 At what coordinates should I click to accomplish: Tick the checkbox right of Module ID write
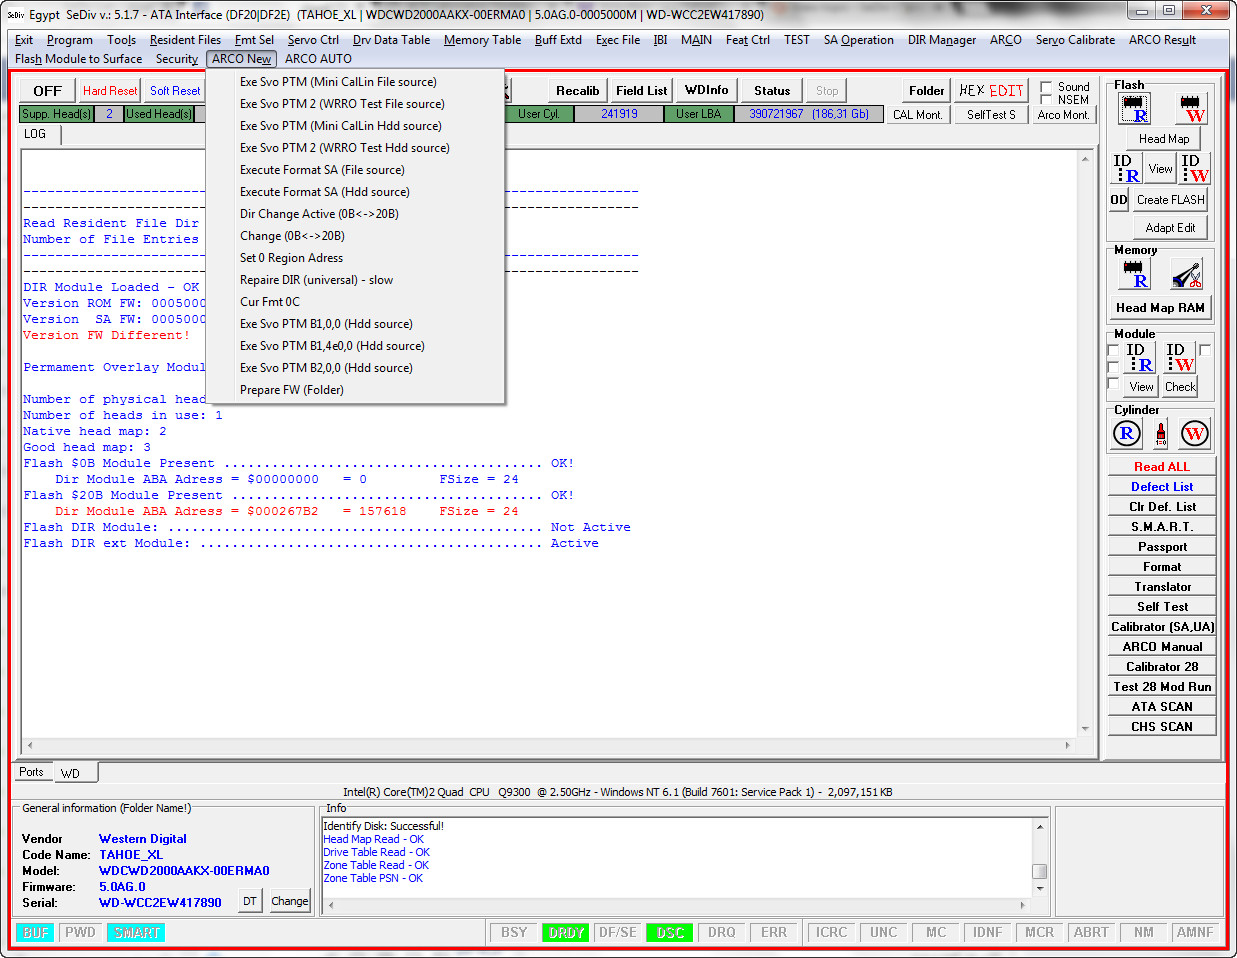(x=1205, y=350)
